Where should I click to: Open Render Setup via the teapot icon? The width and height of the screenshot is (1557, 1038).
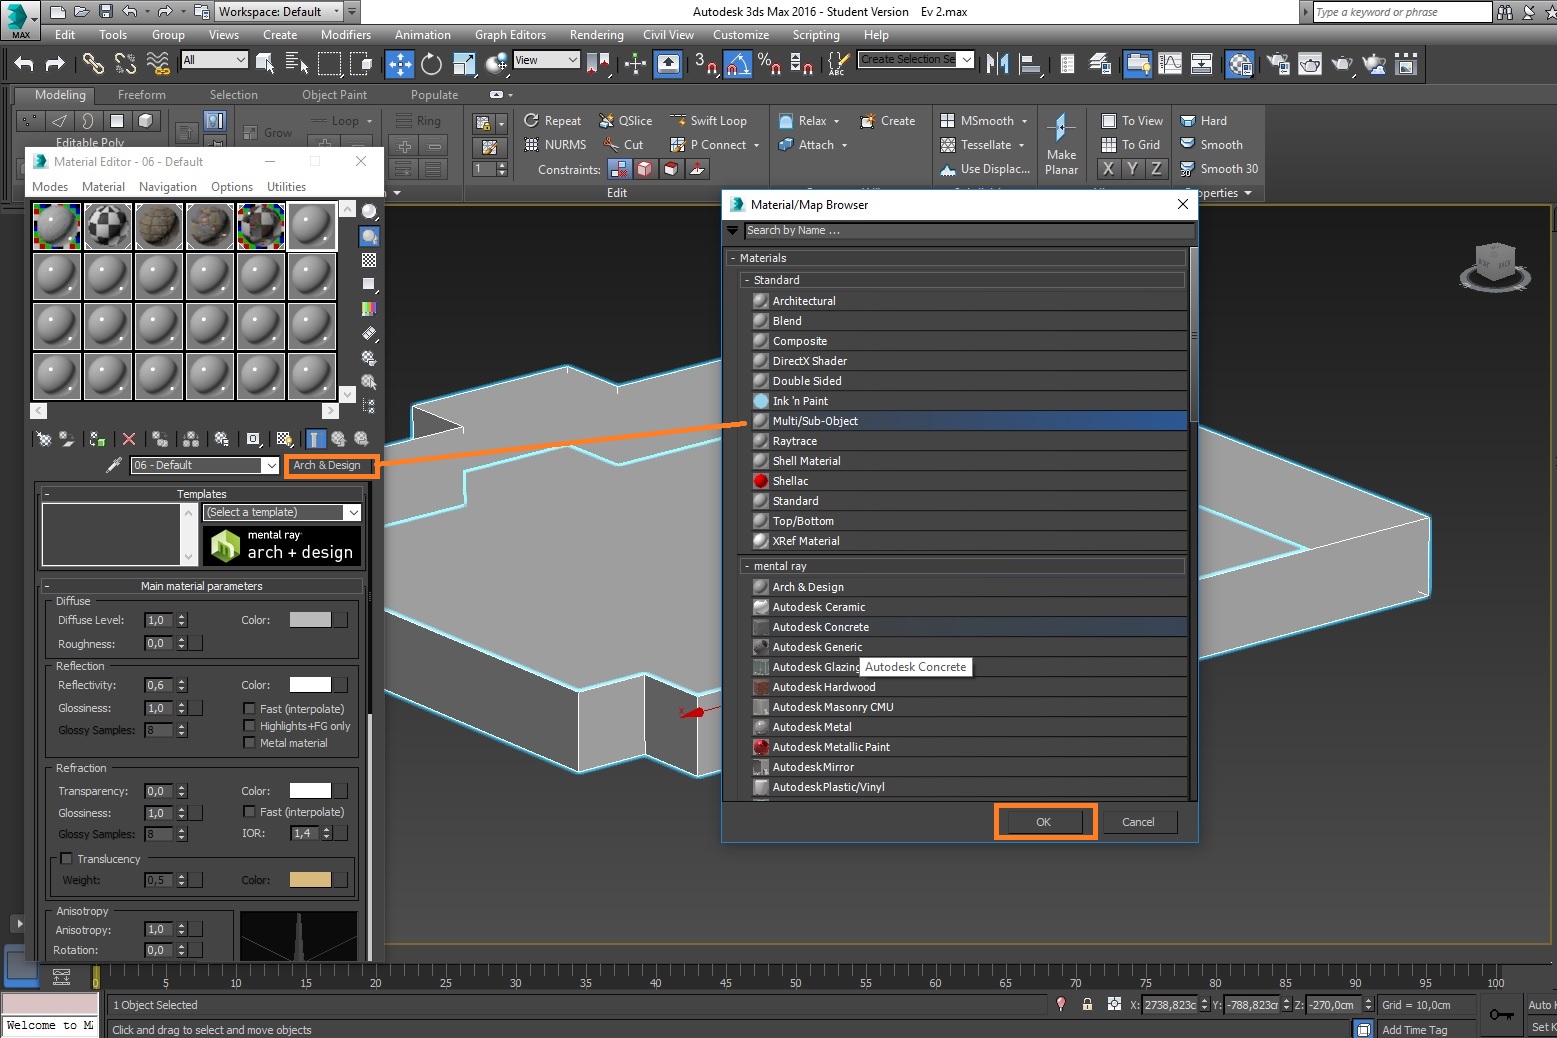(x=1277, y=64)
